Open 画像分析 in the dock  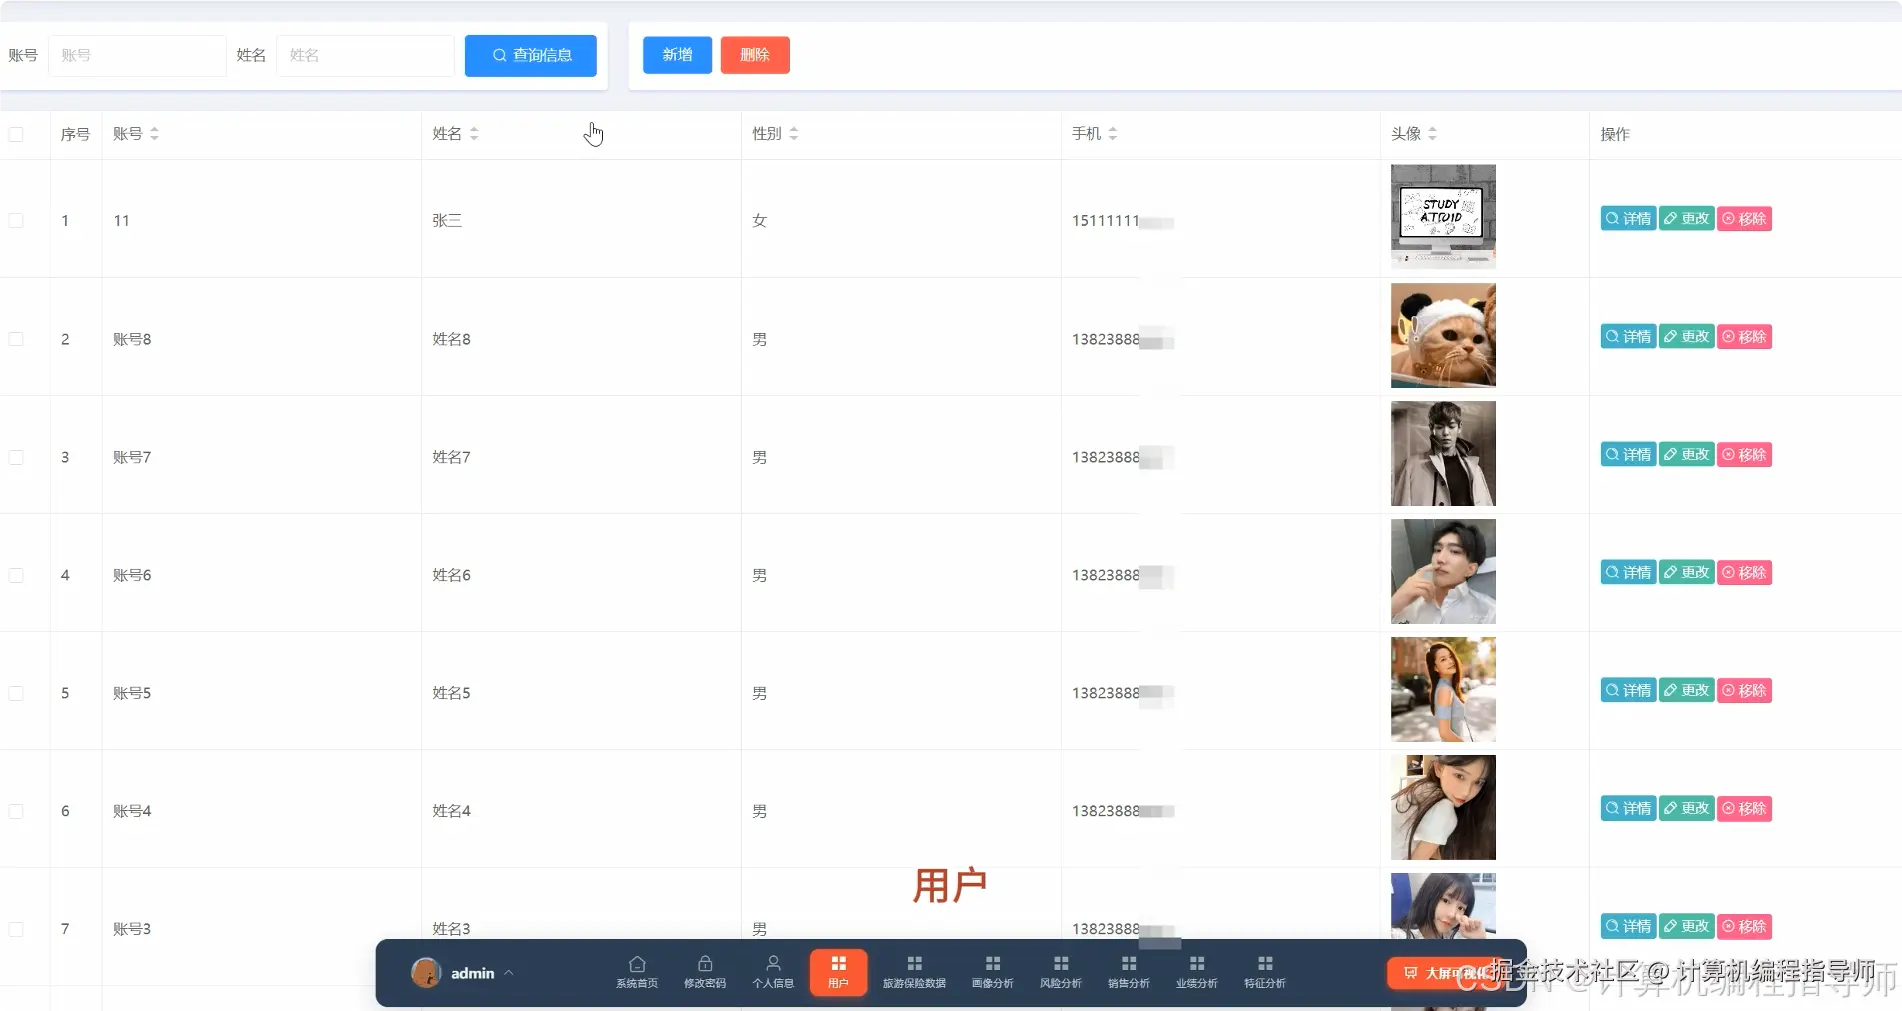pyautogui.click(x=993, y=972)
